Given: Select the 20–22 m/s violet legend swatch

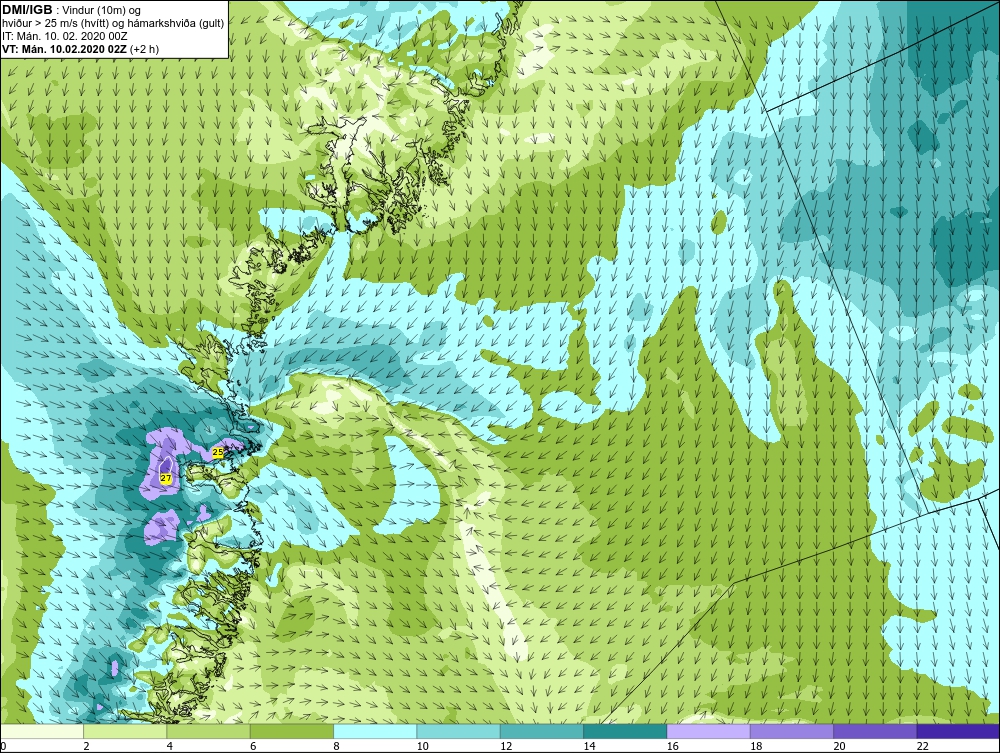Looking at the screenshot, I should pyautogui.click(x=875, y=731).
